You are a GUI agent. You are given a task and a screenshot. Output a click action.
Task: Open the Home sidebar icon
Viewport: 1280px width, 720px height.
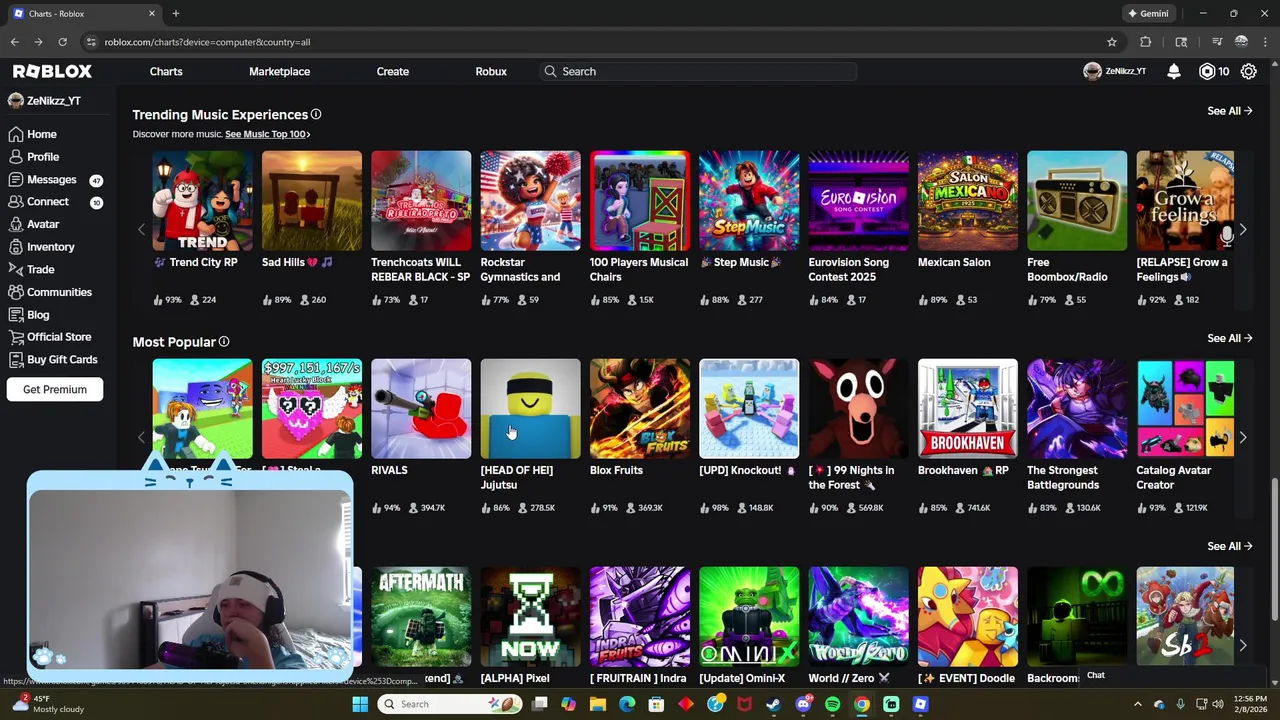[x=16, y=134]
